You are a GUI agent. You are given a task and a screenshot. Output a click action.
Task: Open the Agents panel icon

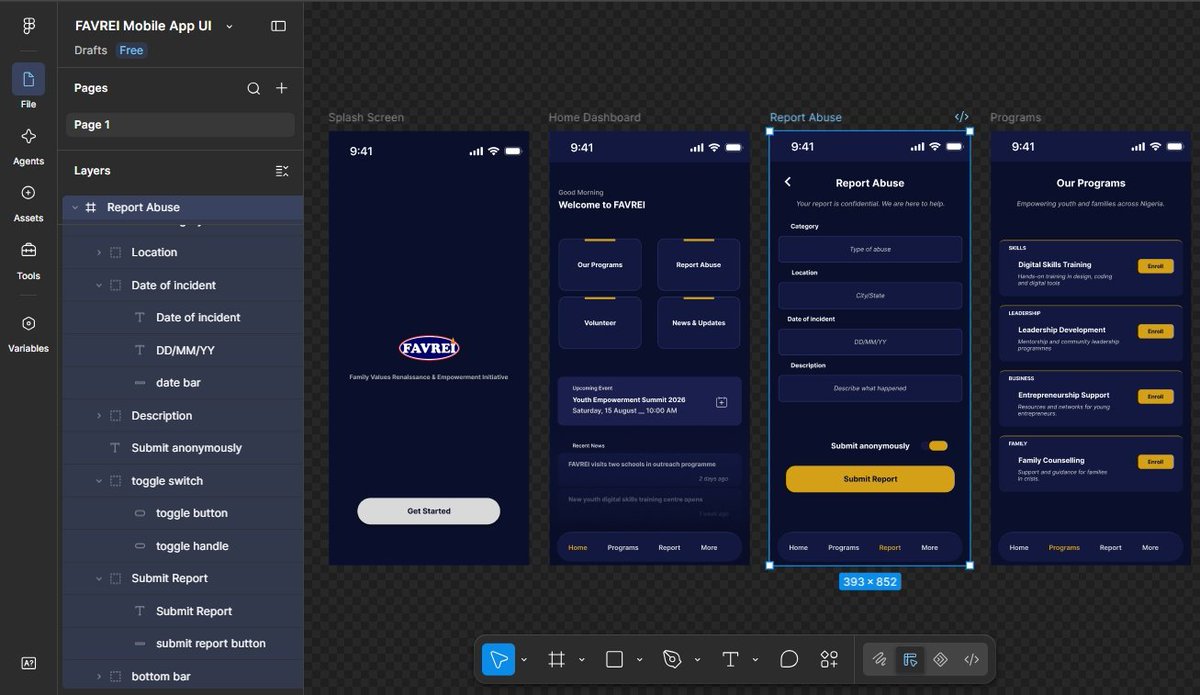pyautogui.click(x=28, y=137)
